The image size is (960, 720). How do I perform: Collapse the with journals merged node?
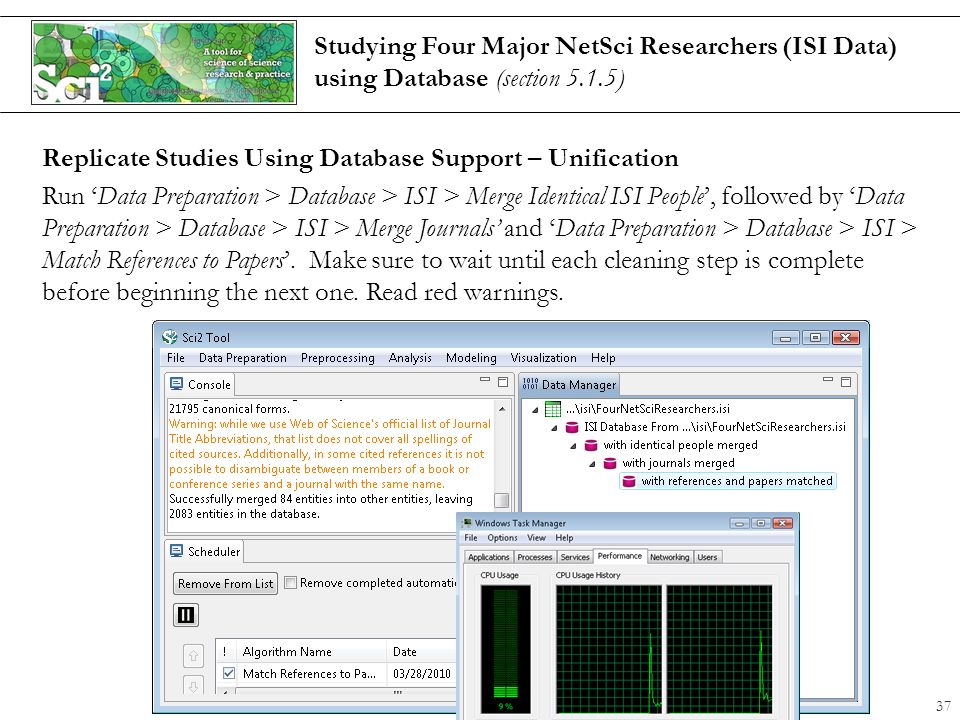pyautogui.click(x=592, y=464)
